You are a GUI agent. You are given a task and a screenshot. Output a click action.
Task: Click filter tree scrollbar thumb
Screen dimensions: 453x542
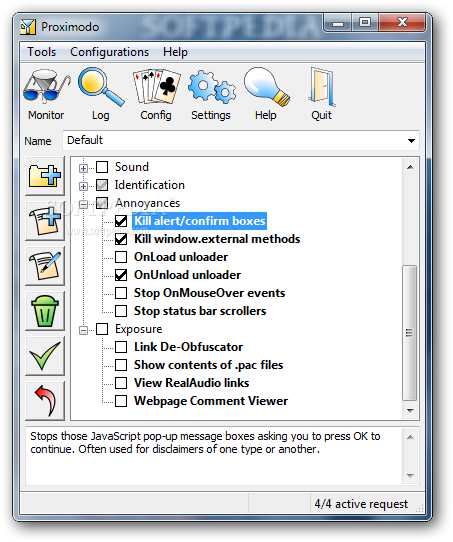click(x=410, y=332)
